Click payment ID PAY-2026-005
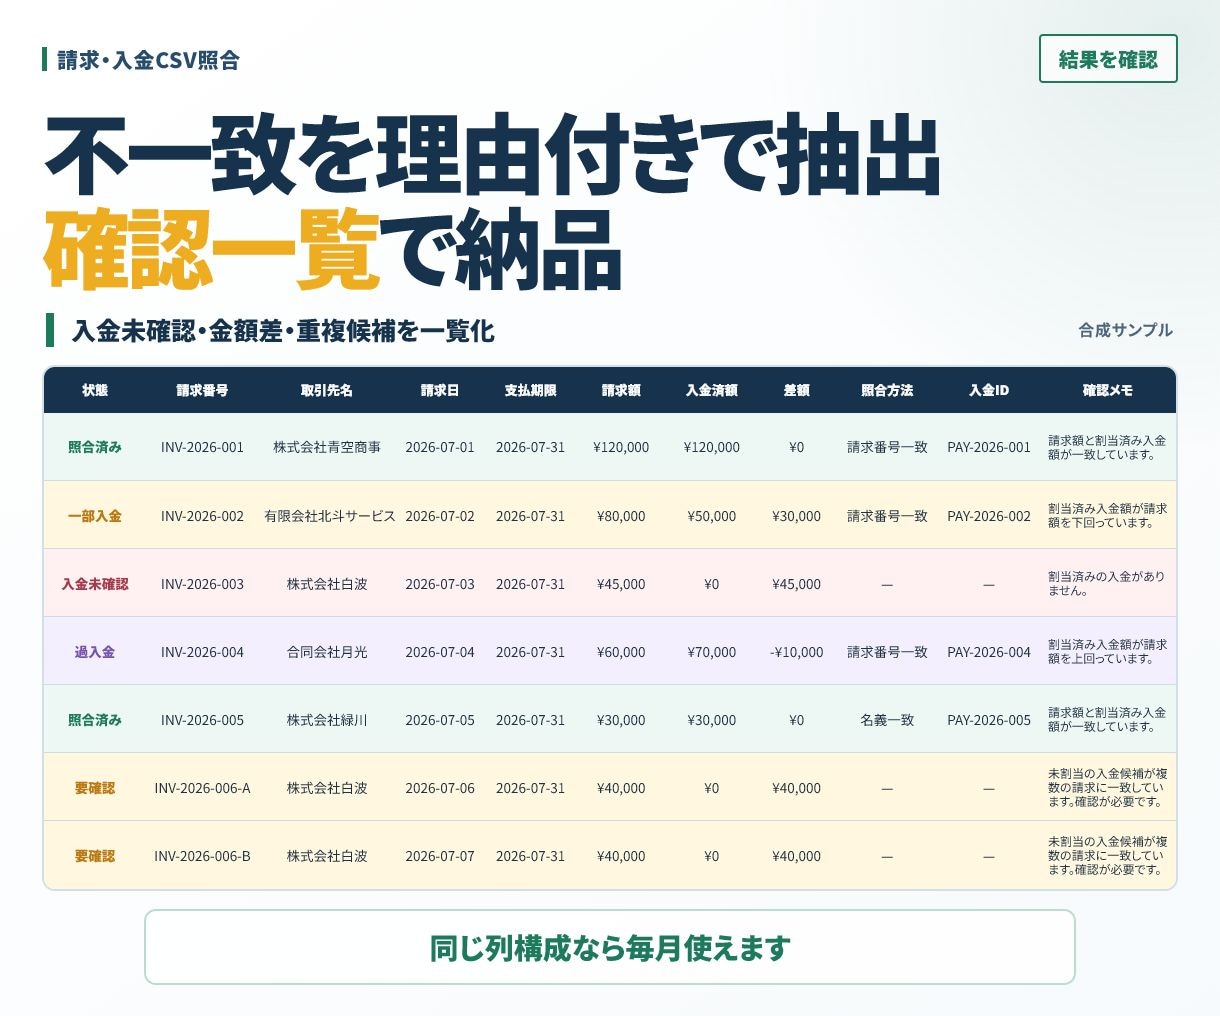 tap(989, 720)
